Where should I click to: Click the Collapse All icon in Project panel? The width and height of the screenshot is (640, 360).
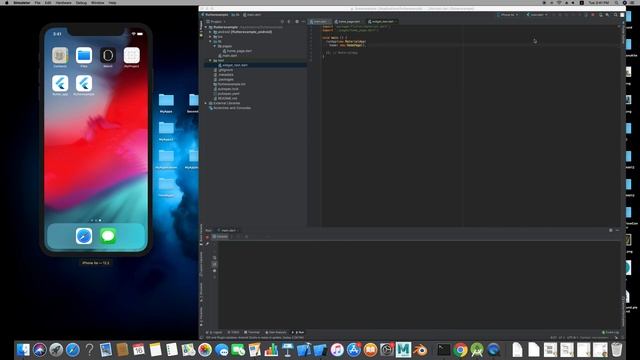[289, 21]
